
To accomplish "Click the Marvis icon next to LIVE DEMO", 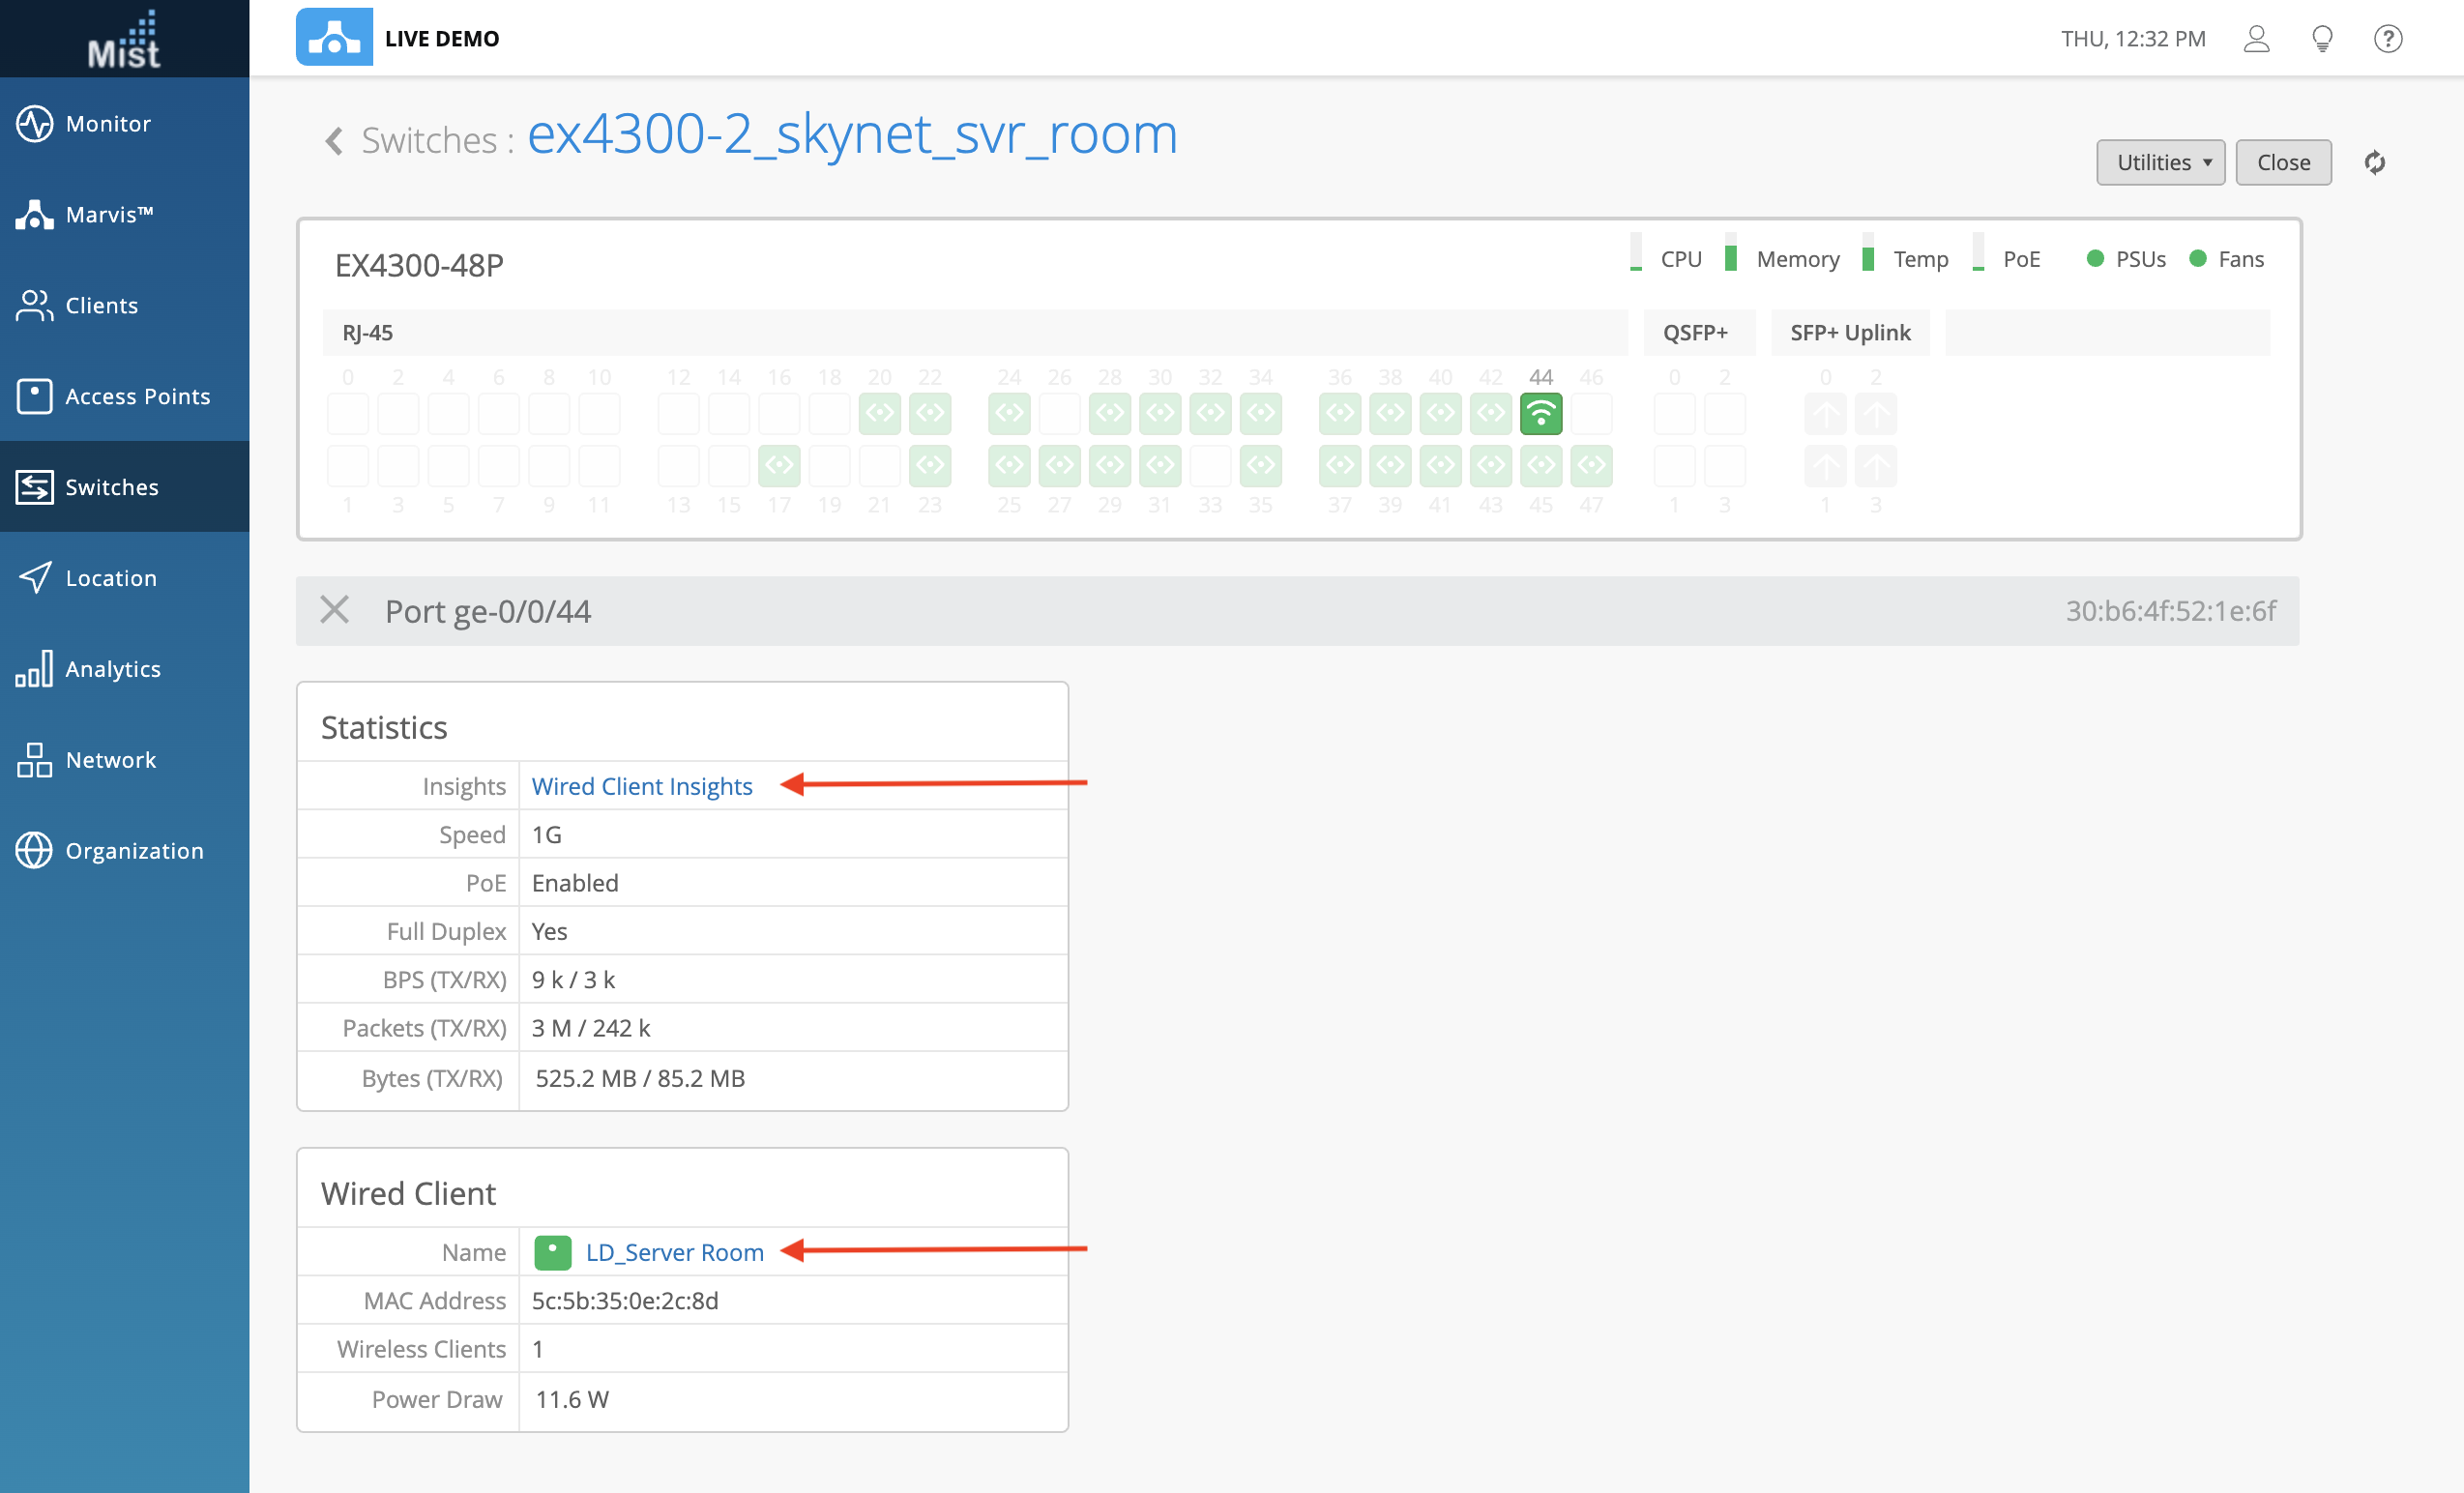I will 334,38.
